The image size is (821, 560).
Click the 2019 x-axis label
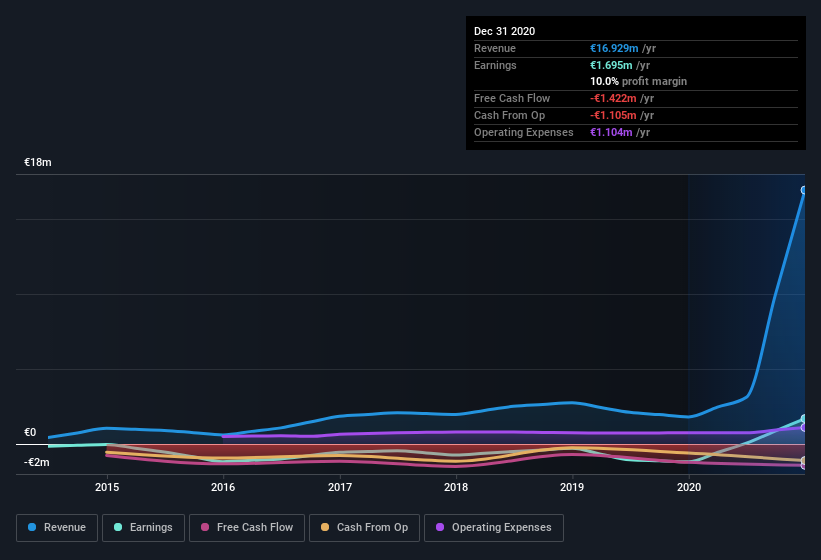click(x=572, y=487)
